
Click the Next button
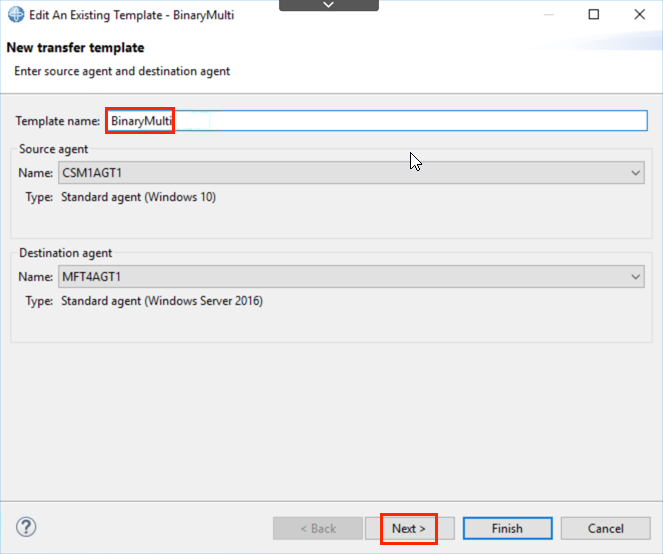tap(409, 528)
